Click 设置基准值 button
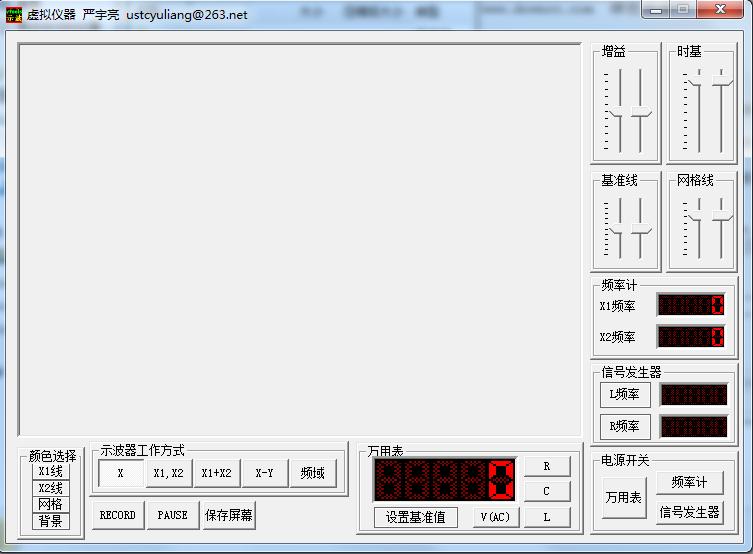This screenshot has width=753, height=554. coord(416,517)
